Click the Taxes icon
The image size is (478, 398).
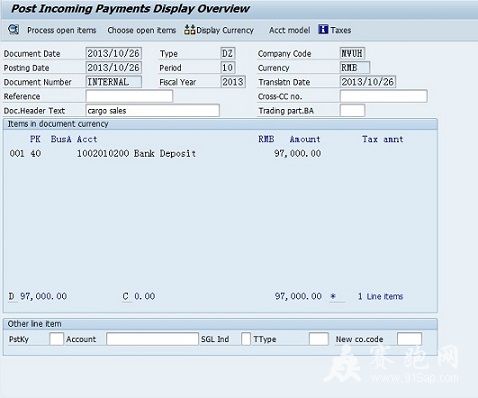click(323, 30)
